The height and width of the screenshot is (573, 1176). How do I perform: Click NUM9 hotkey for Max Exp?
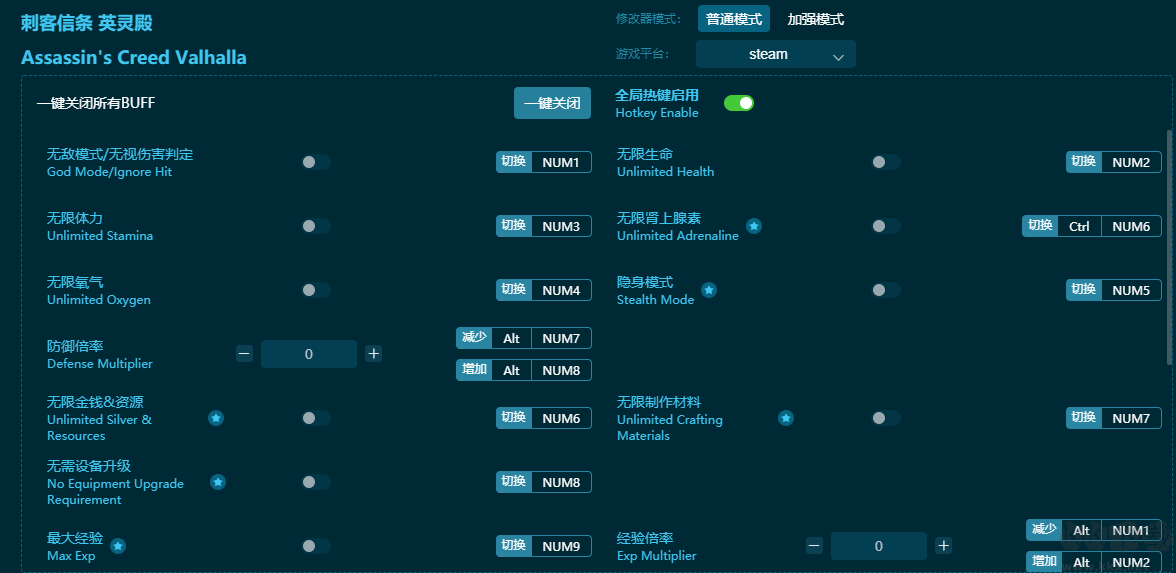pos(561,546)
